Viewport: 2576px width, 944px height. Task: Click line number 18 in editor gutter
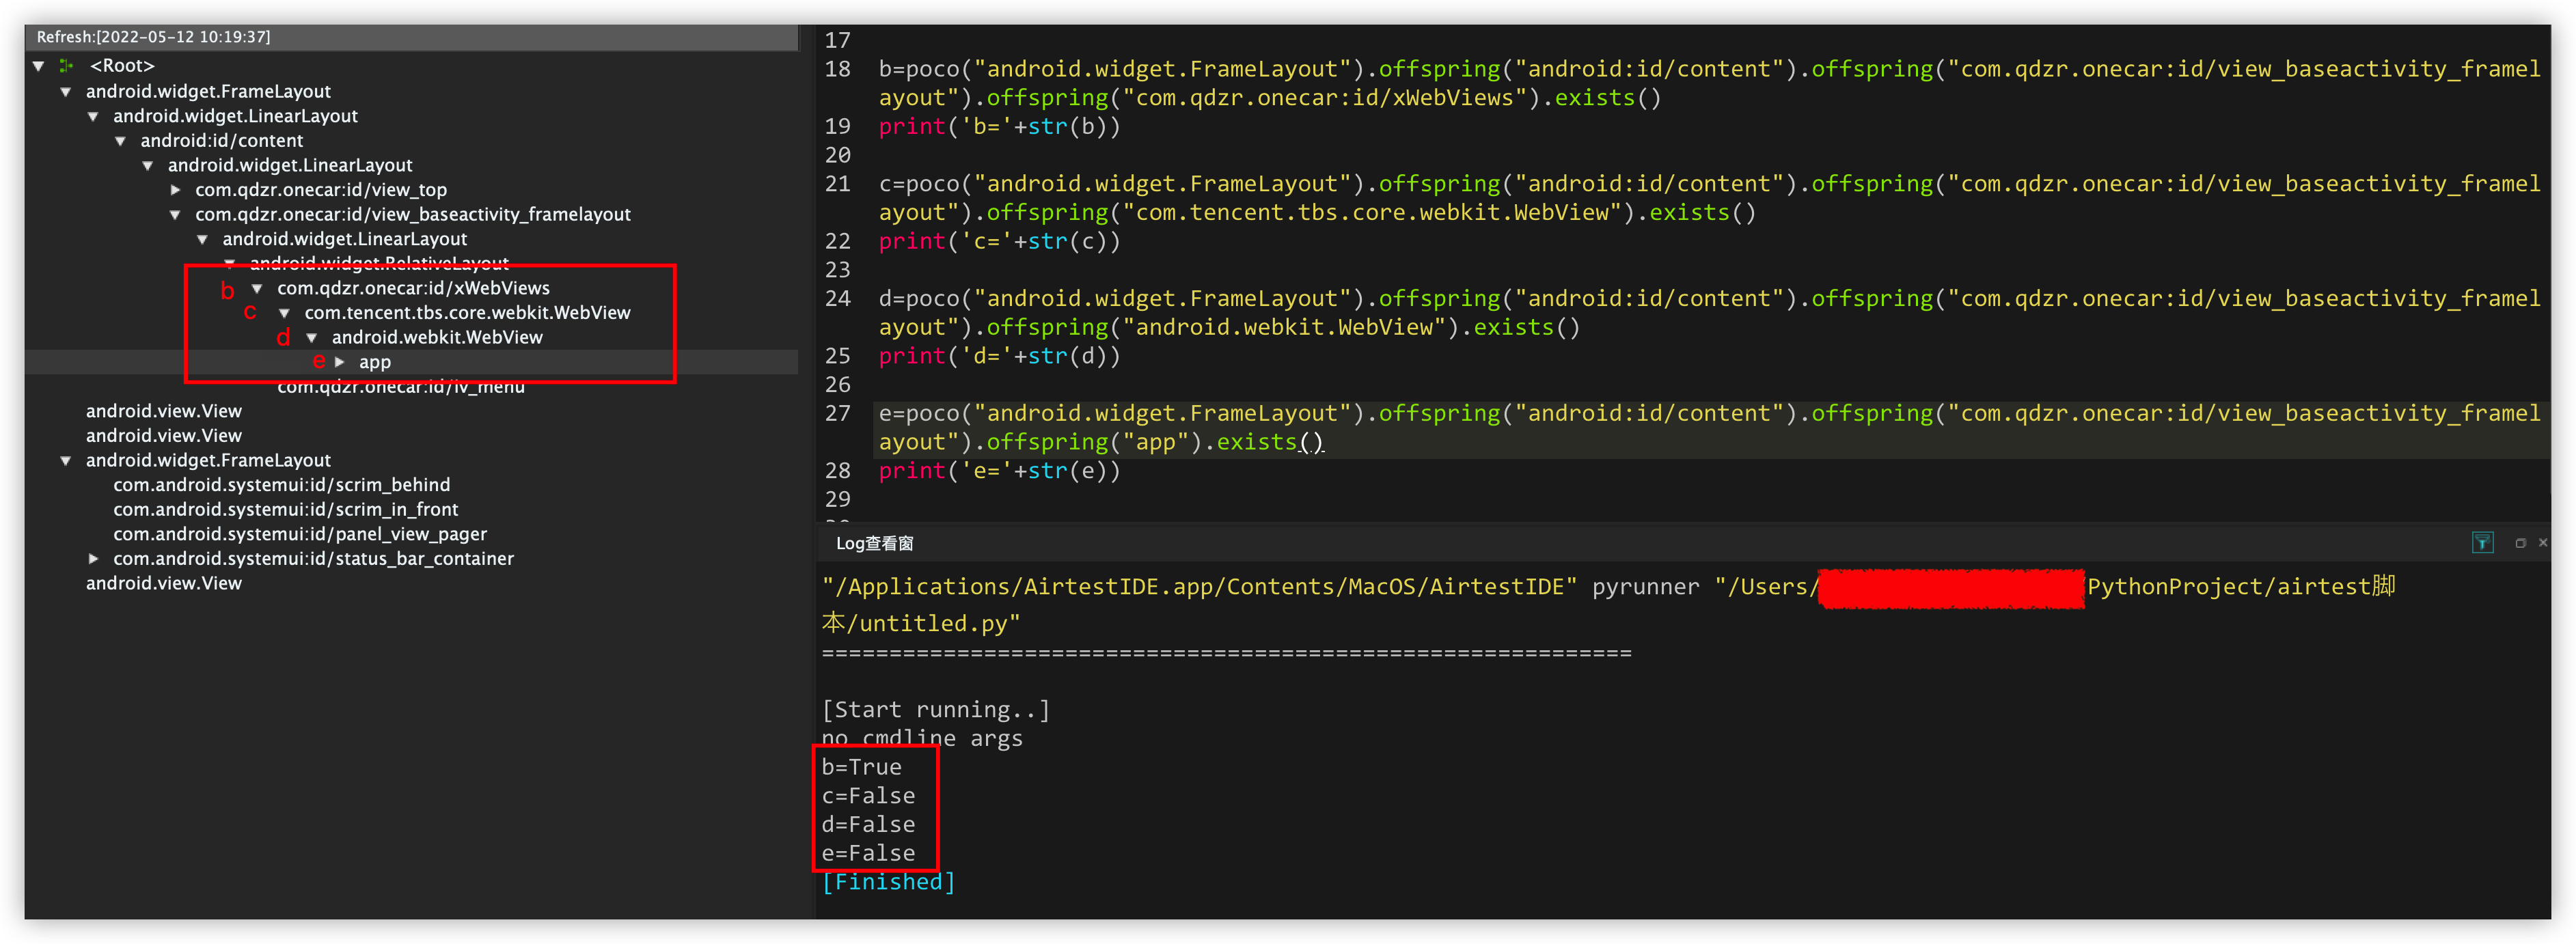(837, 70)
